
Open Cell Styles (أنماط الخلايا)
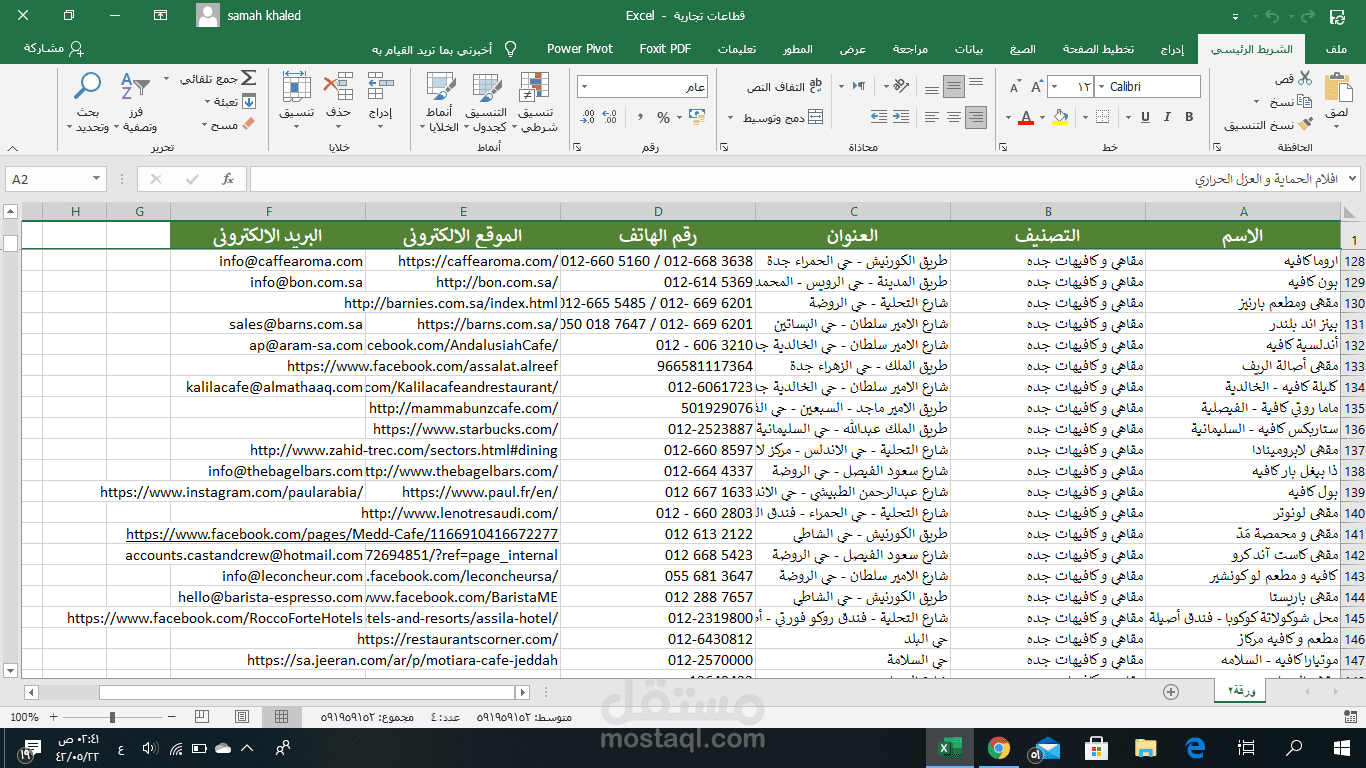[439, 102]
